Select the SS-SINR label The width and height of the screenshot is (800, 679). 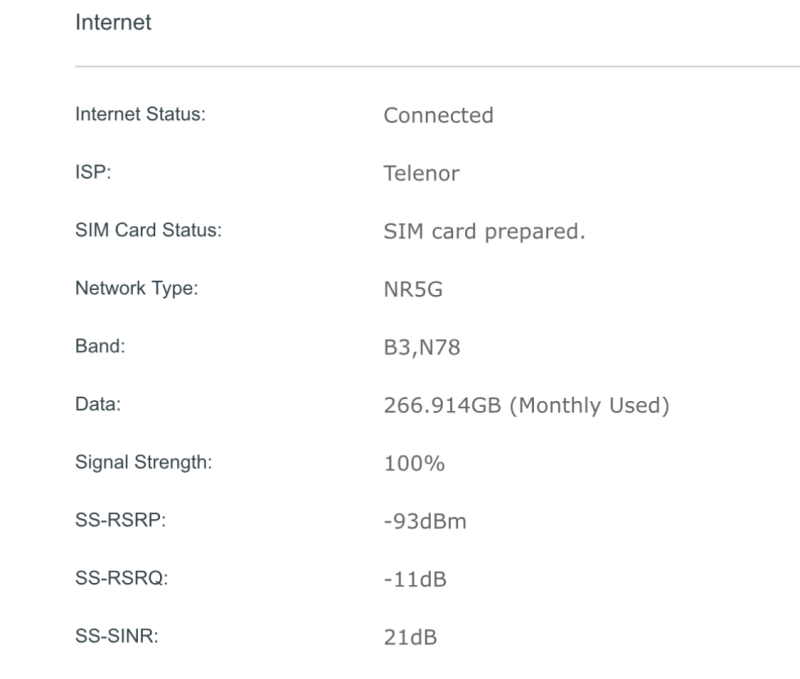click(x=117, y=636)
